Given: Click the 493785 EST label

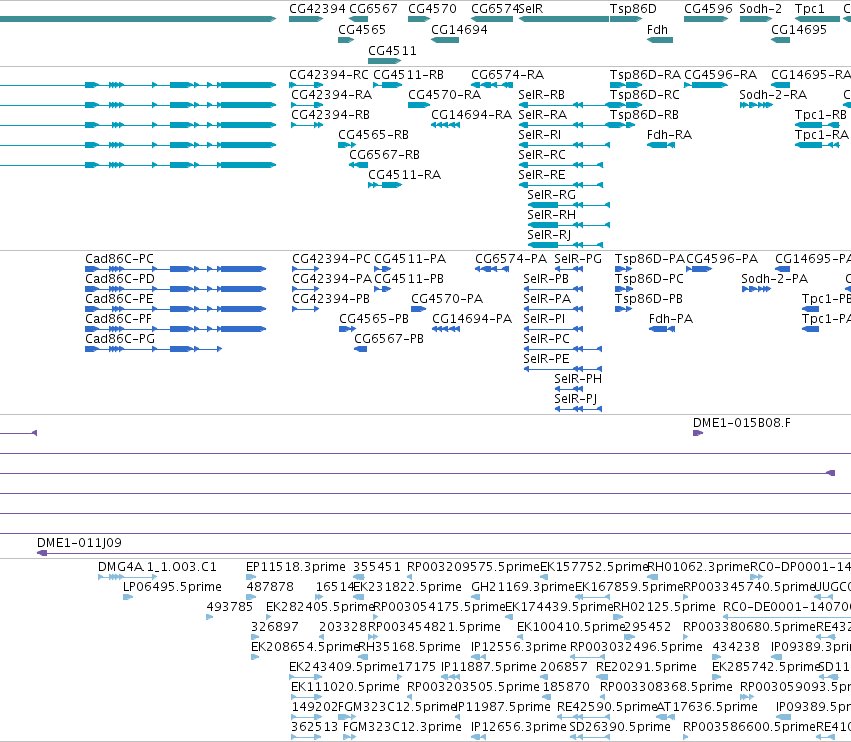Looking at the screenshot, I should (230, 607).
